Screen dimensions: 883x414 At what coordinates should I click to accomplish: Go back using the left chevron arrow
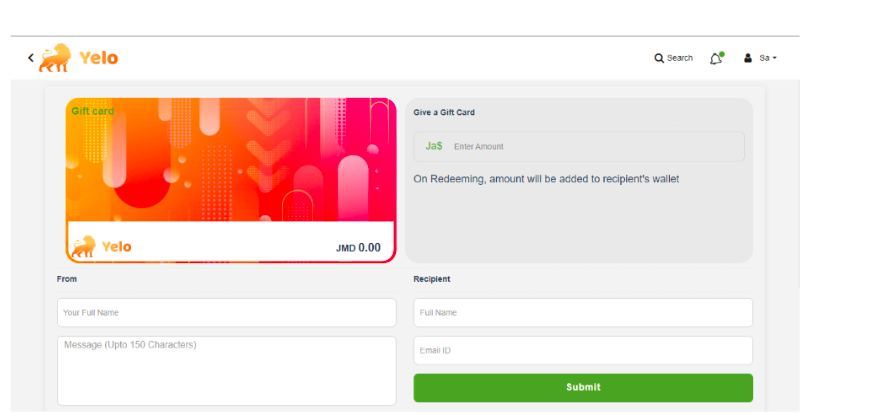[31, 57]
